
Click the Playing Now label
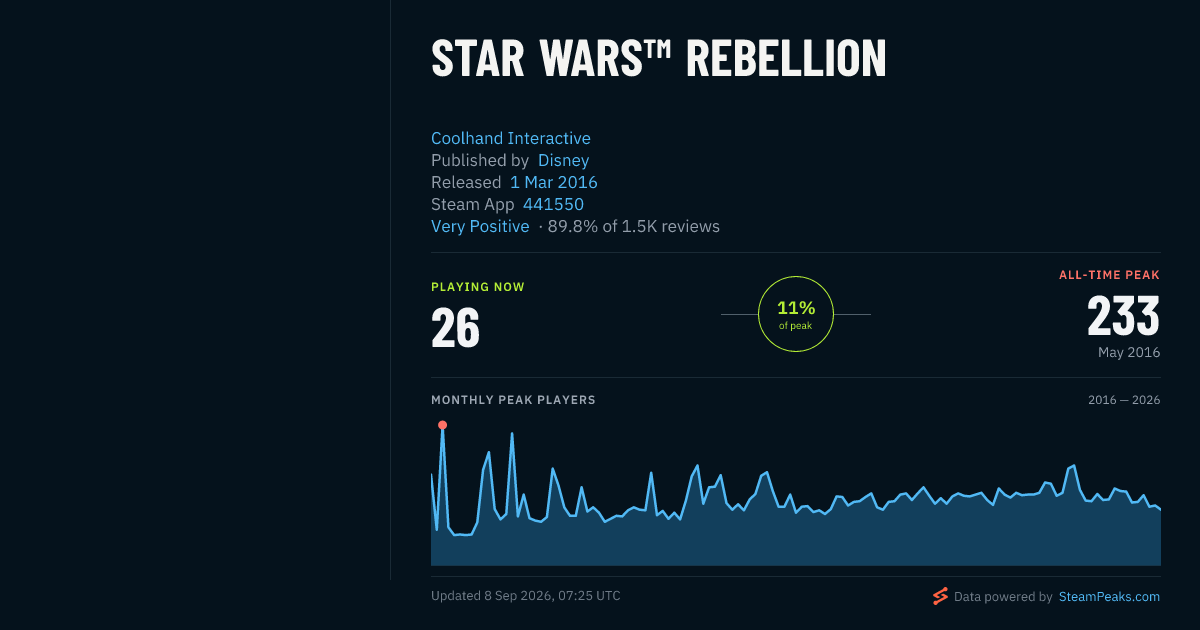478,287
